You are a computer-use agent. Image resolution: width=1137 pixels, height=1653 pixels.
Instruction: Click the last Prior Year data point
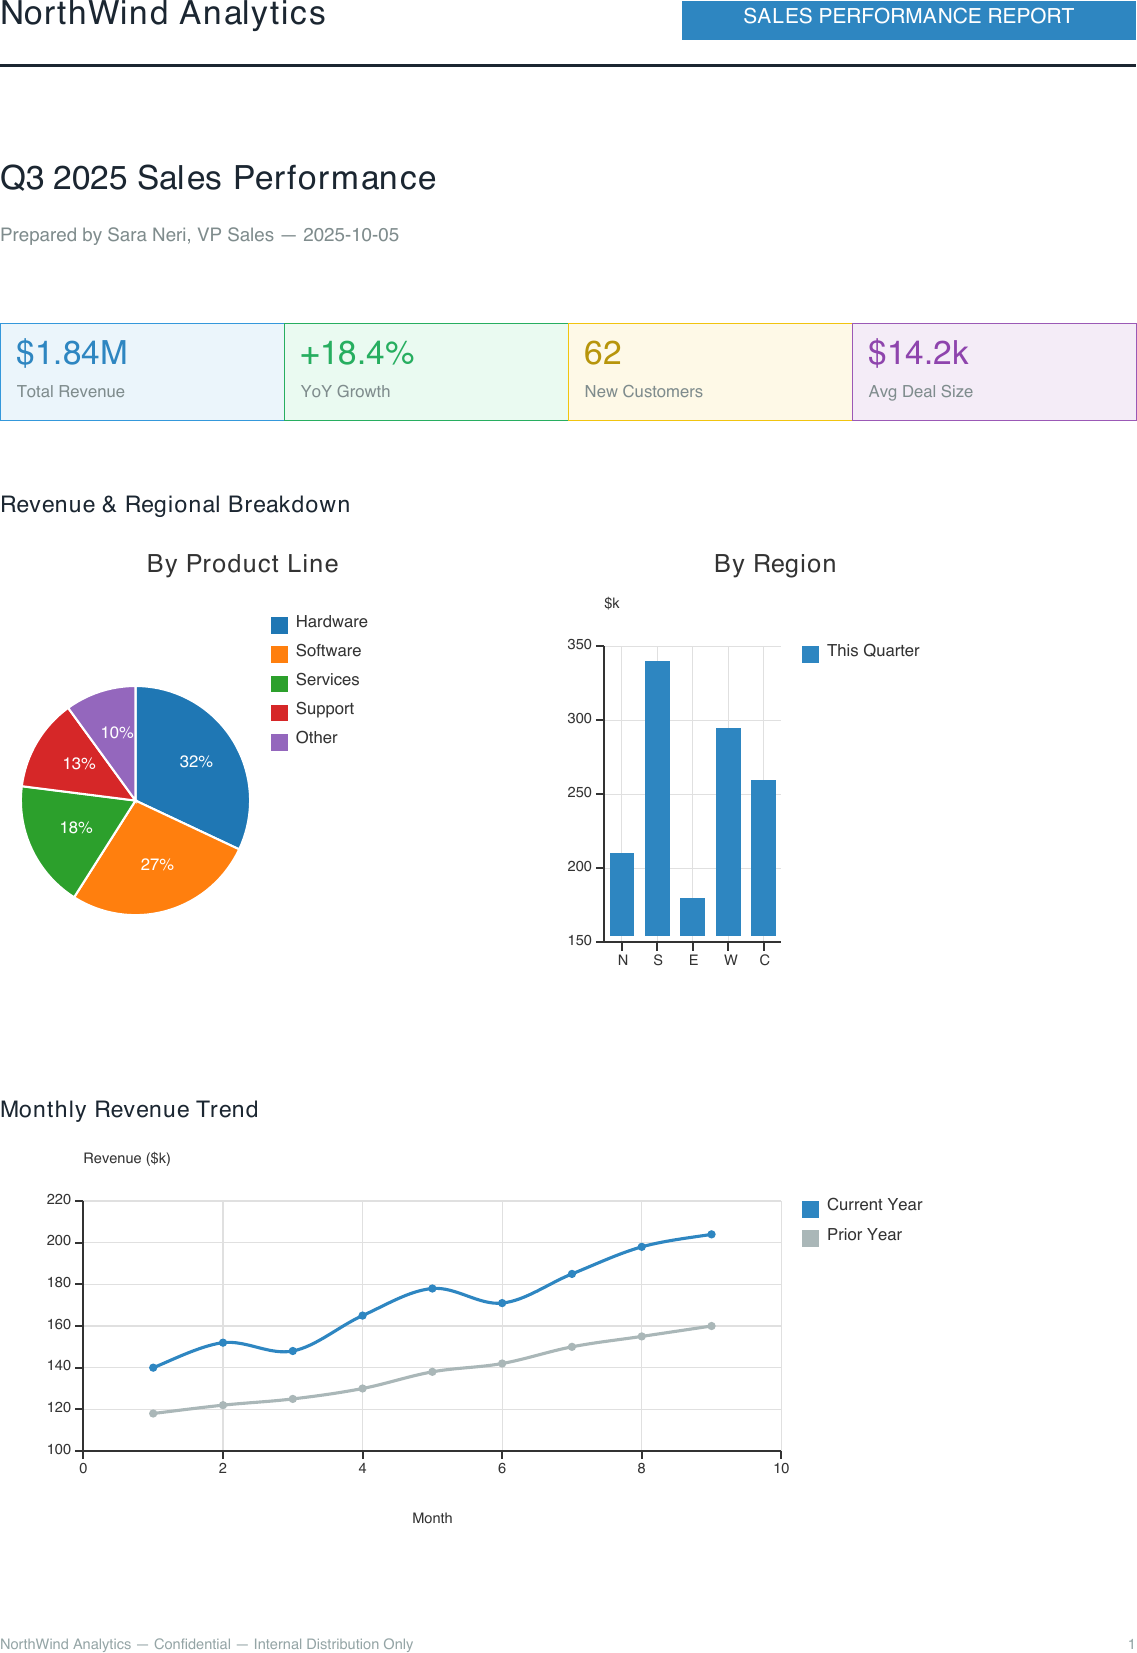[x=711, y=1326]
